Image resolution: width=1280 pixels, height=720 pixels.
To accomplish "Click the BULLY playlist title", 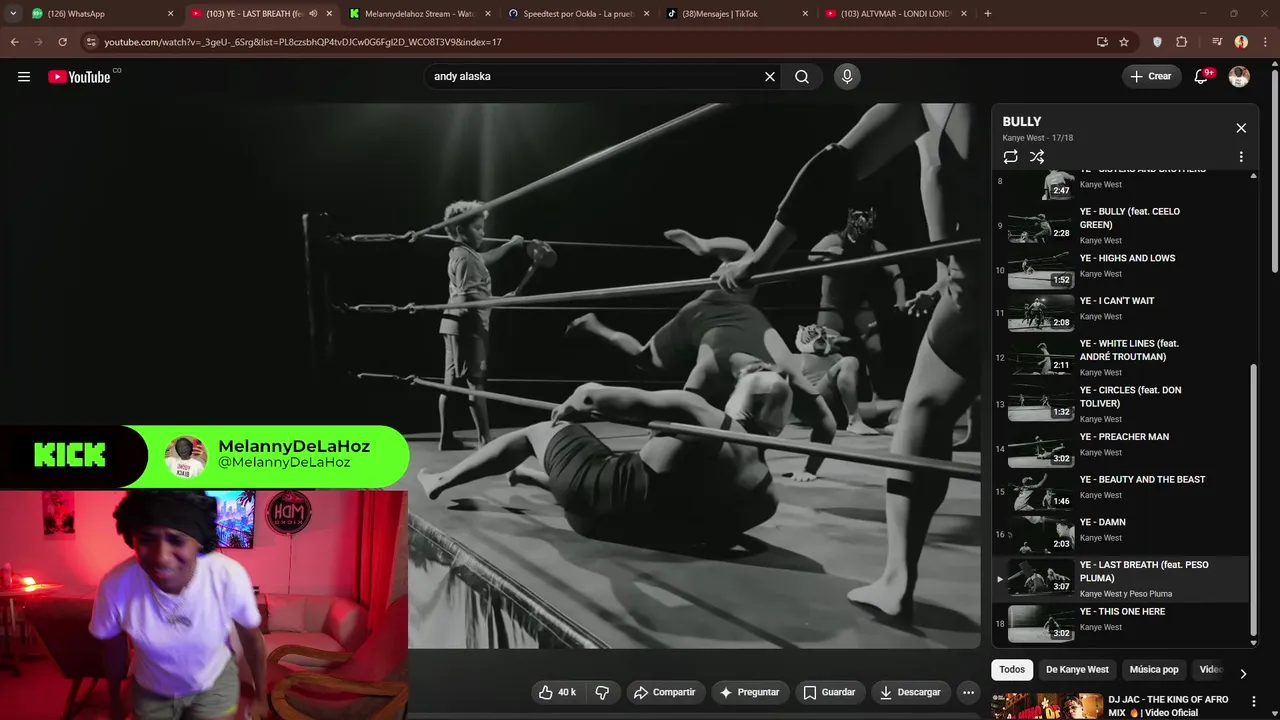I will 1022,121.
